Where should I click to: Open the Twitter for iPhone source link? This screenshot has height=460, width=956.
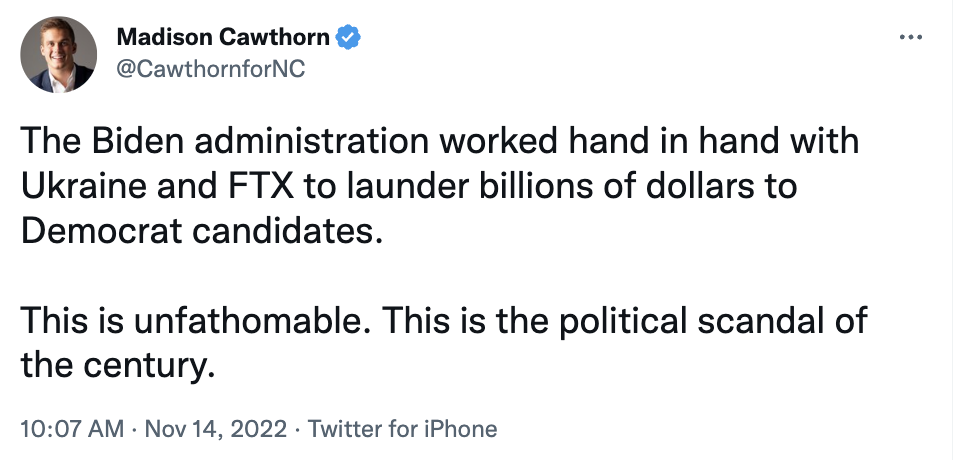click(402, 429)
